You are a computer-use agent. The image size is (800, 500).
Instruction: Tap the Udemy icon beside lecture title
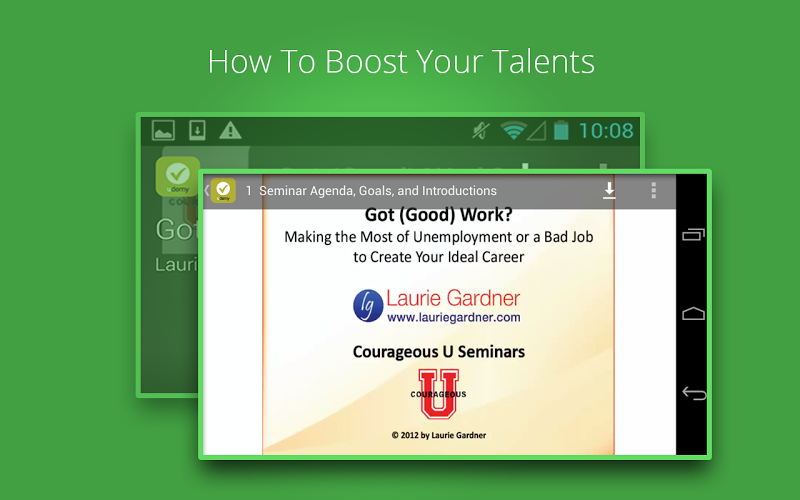tap(223, 190)
